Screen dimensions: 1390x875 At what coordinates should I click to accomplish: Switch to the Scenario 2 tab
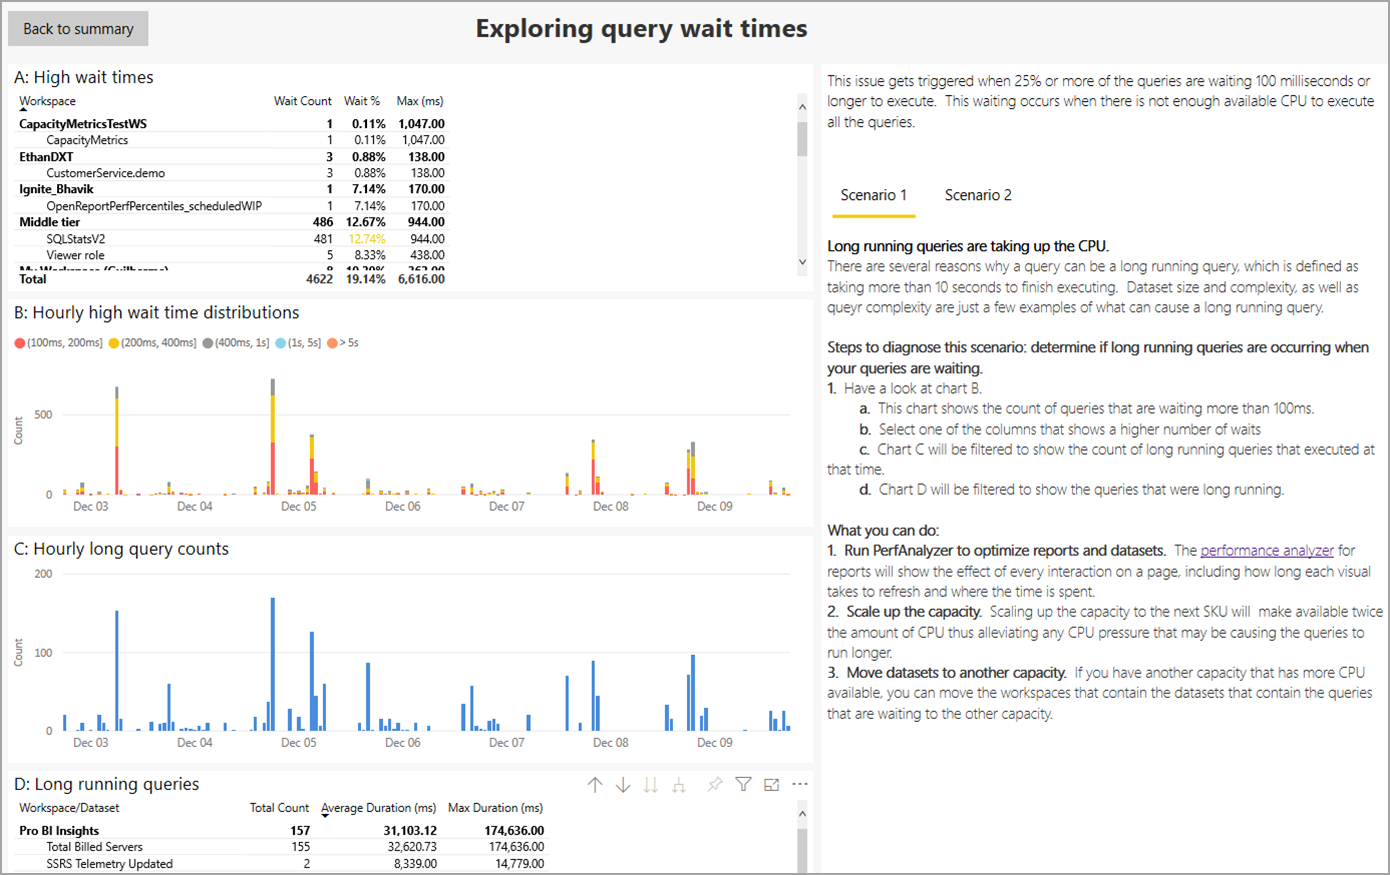[977, 195]
